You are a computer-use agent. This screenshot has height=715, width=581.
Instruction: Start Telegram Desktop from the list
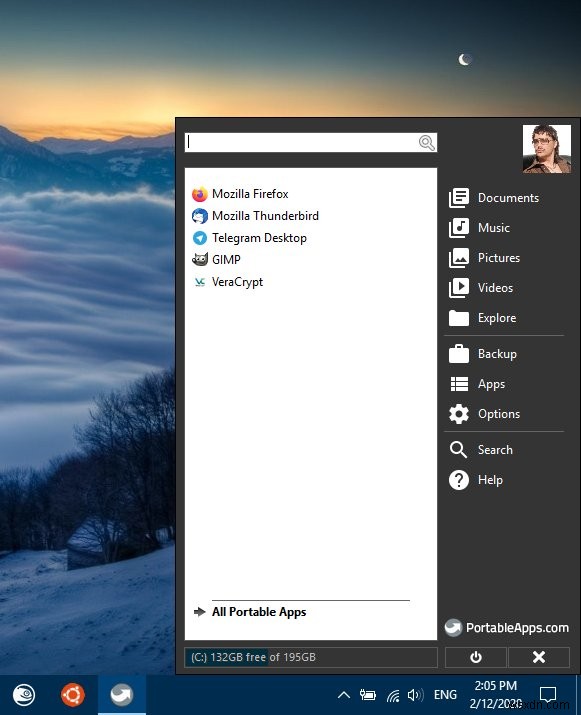click(x=249, y=238)
